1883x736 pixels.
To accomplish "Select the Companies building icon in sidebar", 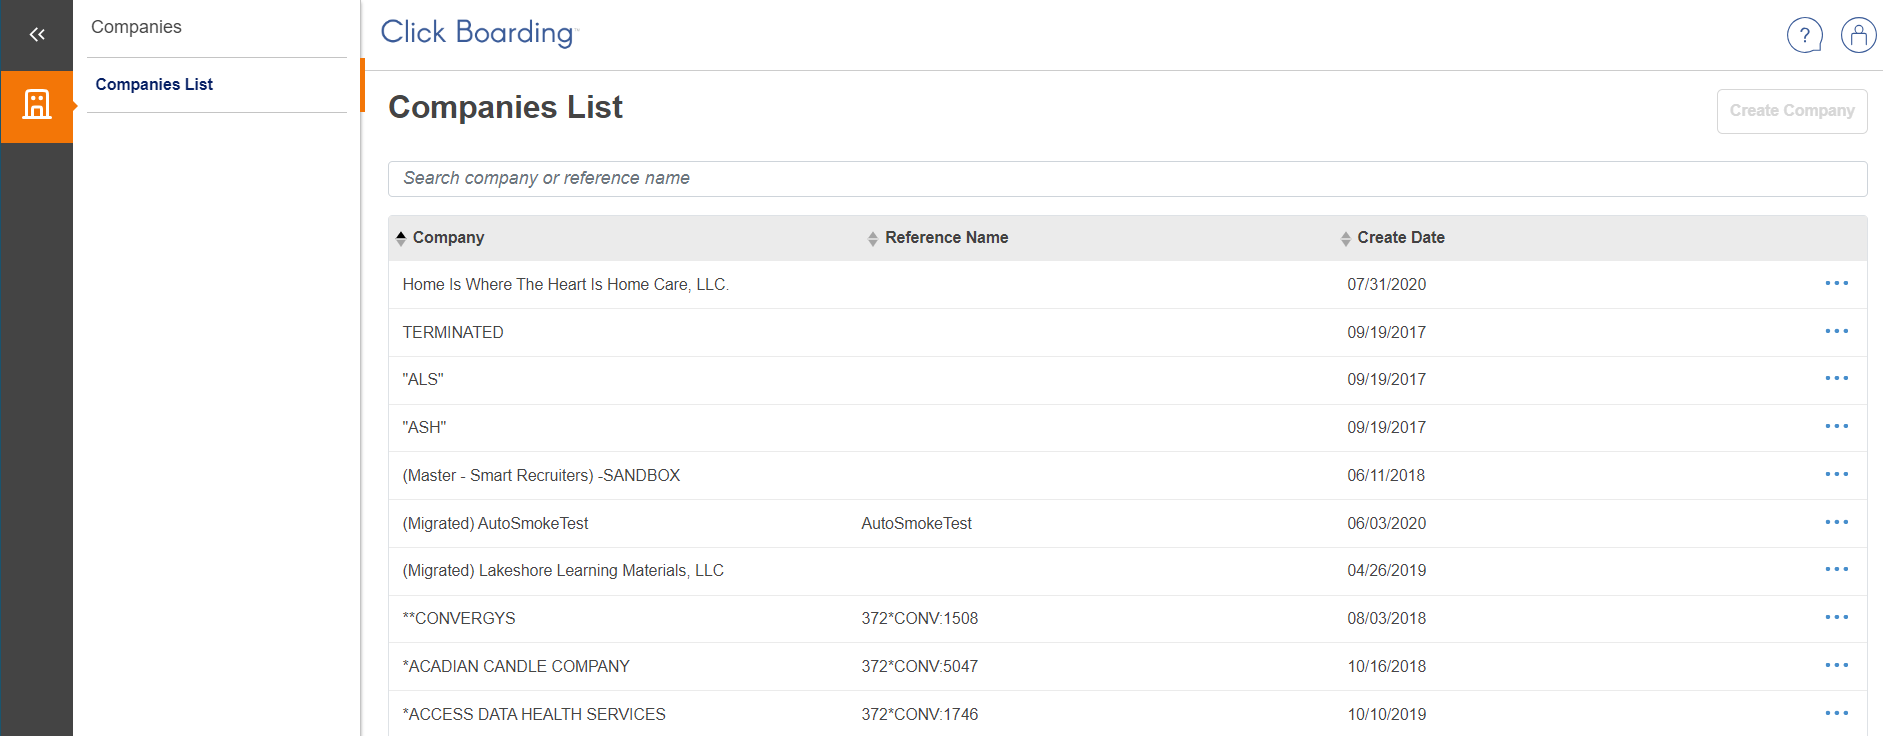I will pyautogui.click(x=37, y=106).
